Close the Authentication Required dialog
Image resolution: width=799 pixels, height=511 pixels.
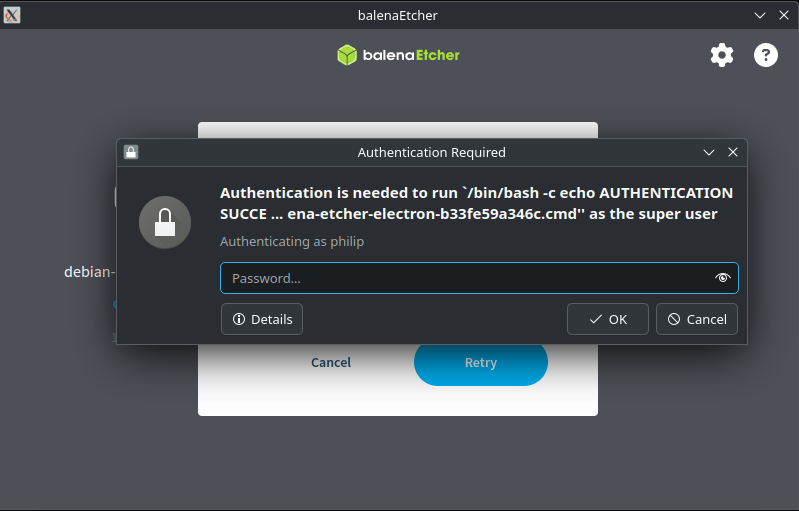coord(733,152)
